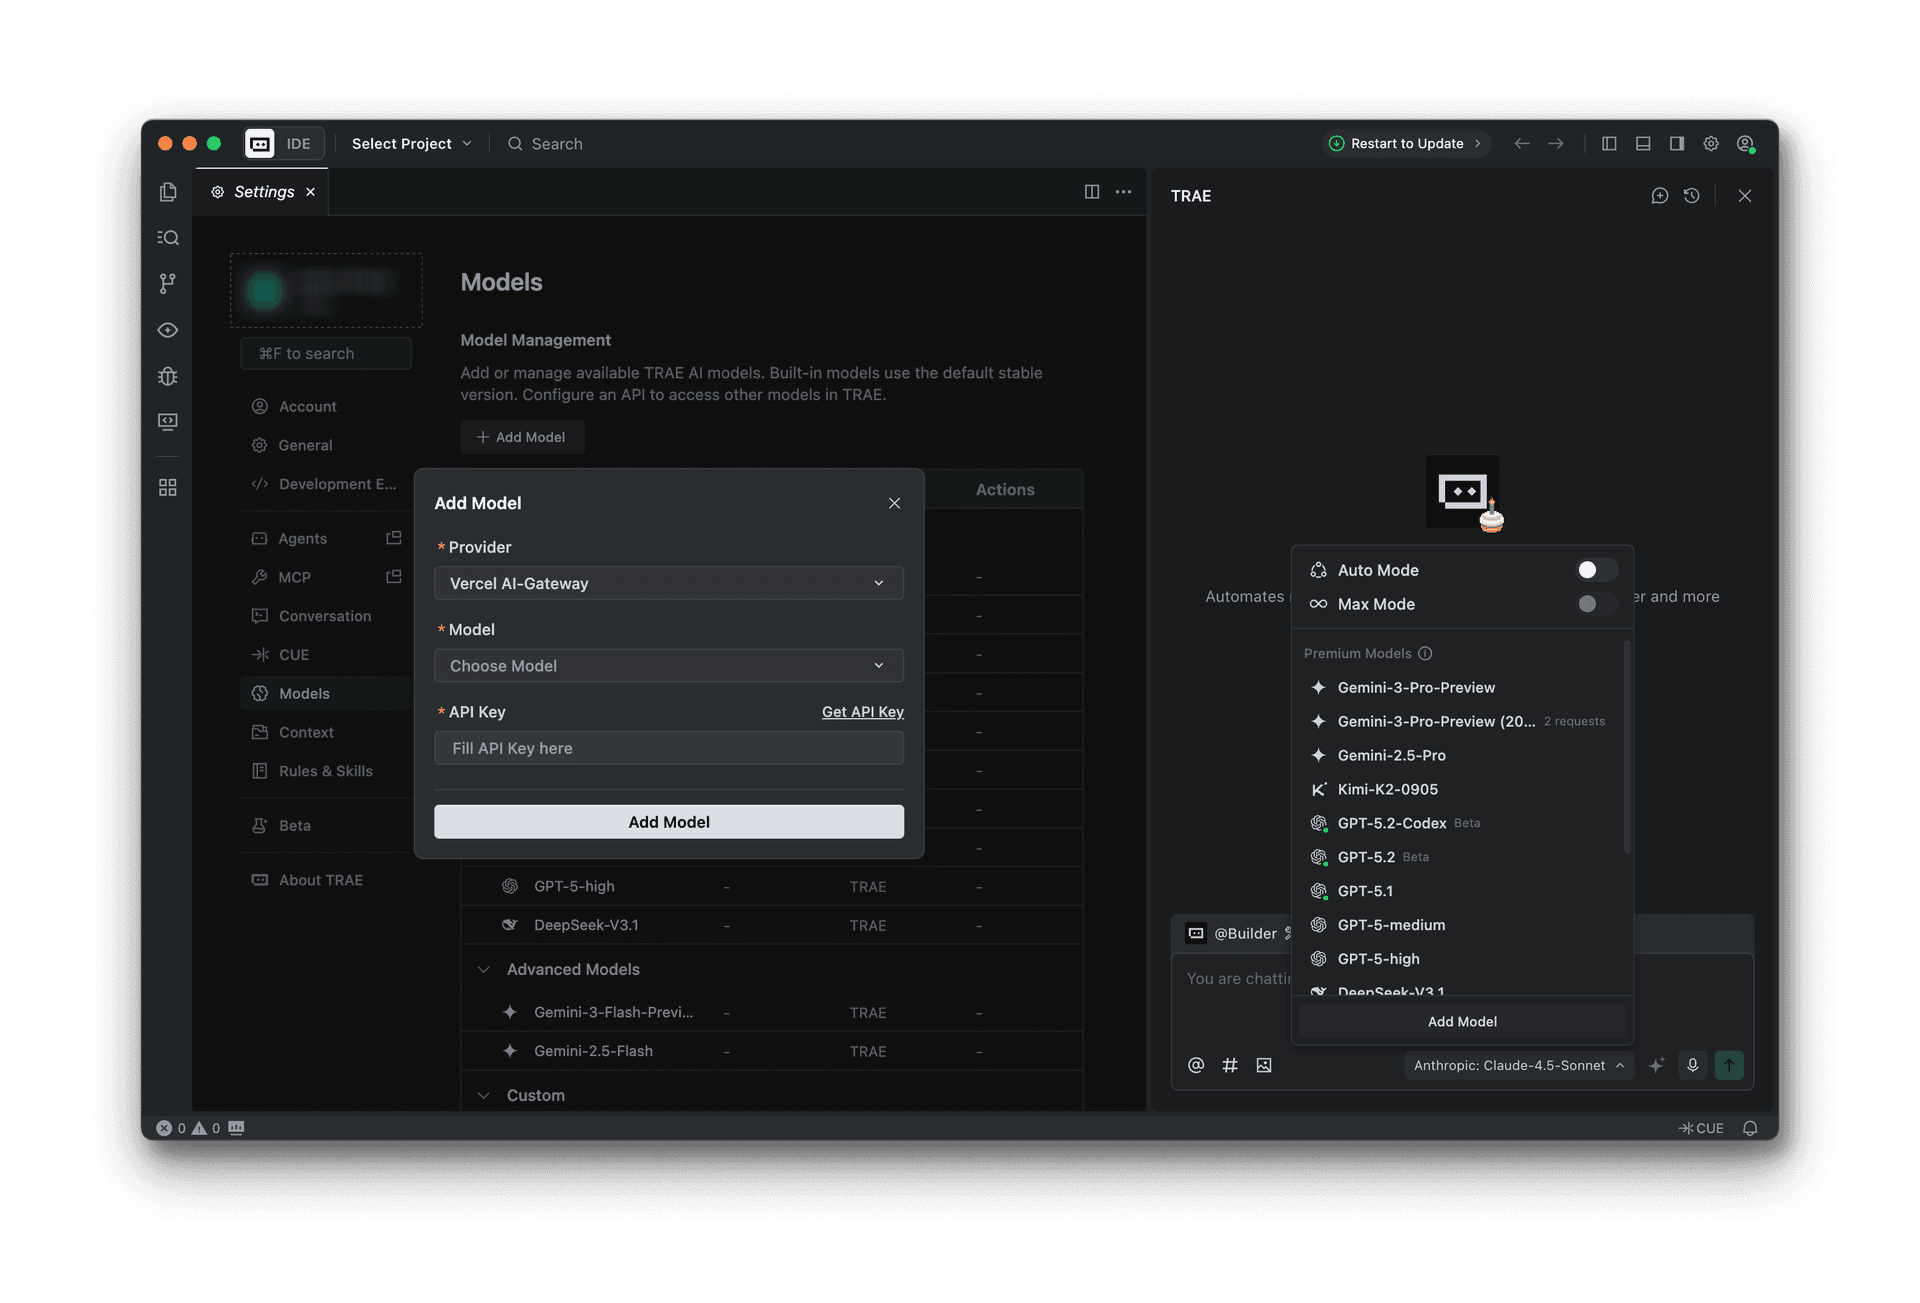Screen dimensions: 1920x1303
Task: Select Gemini-2.5-Pro from model list
Action: pyautogui.click(x=1391, y=755)
